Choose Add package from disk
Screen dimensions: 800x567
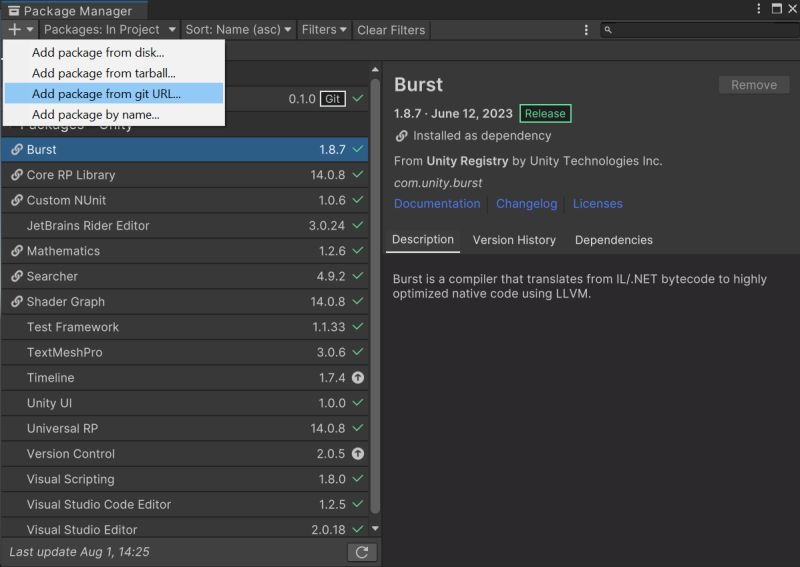(x=114, y=53)
